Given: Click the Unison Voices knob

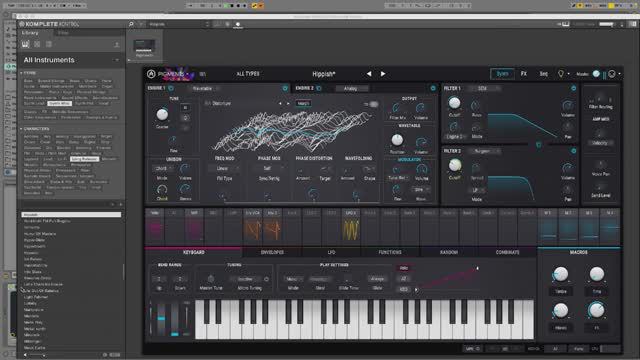Looking at the screenshot, I should click(x=185, y=169).
